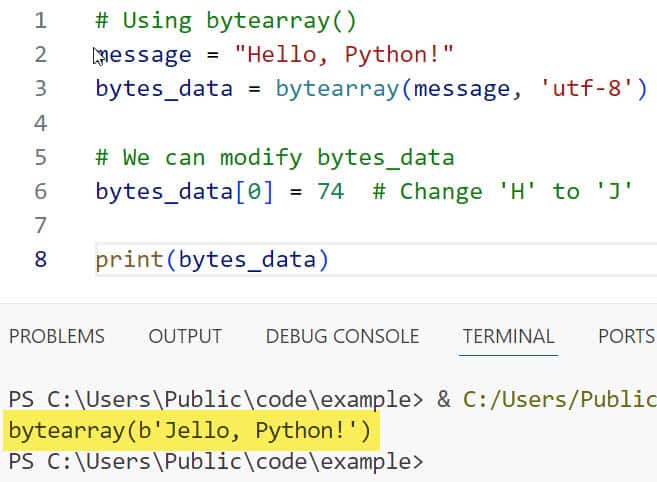This screenshot has height=482, width=657.
Task: Click comment "# Change 'H' to 'J'"
Action: pyautogui.click(x=502, y=192)
